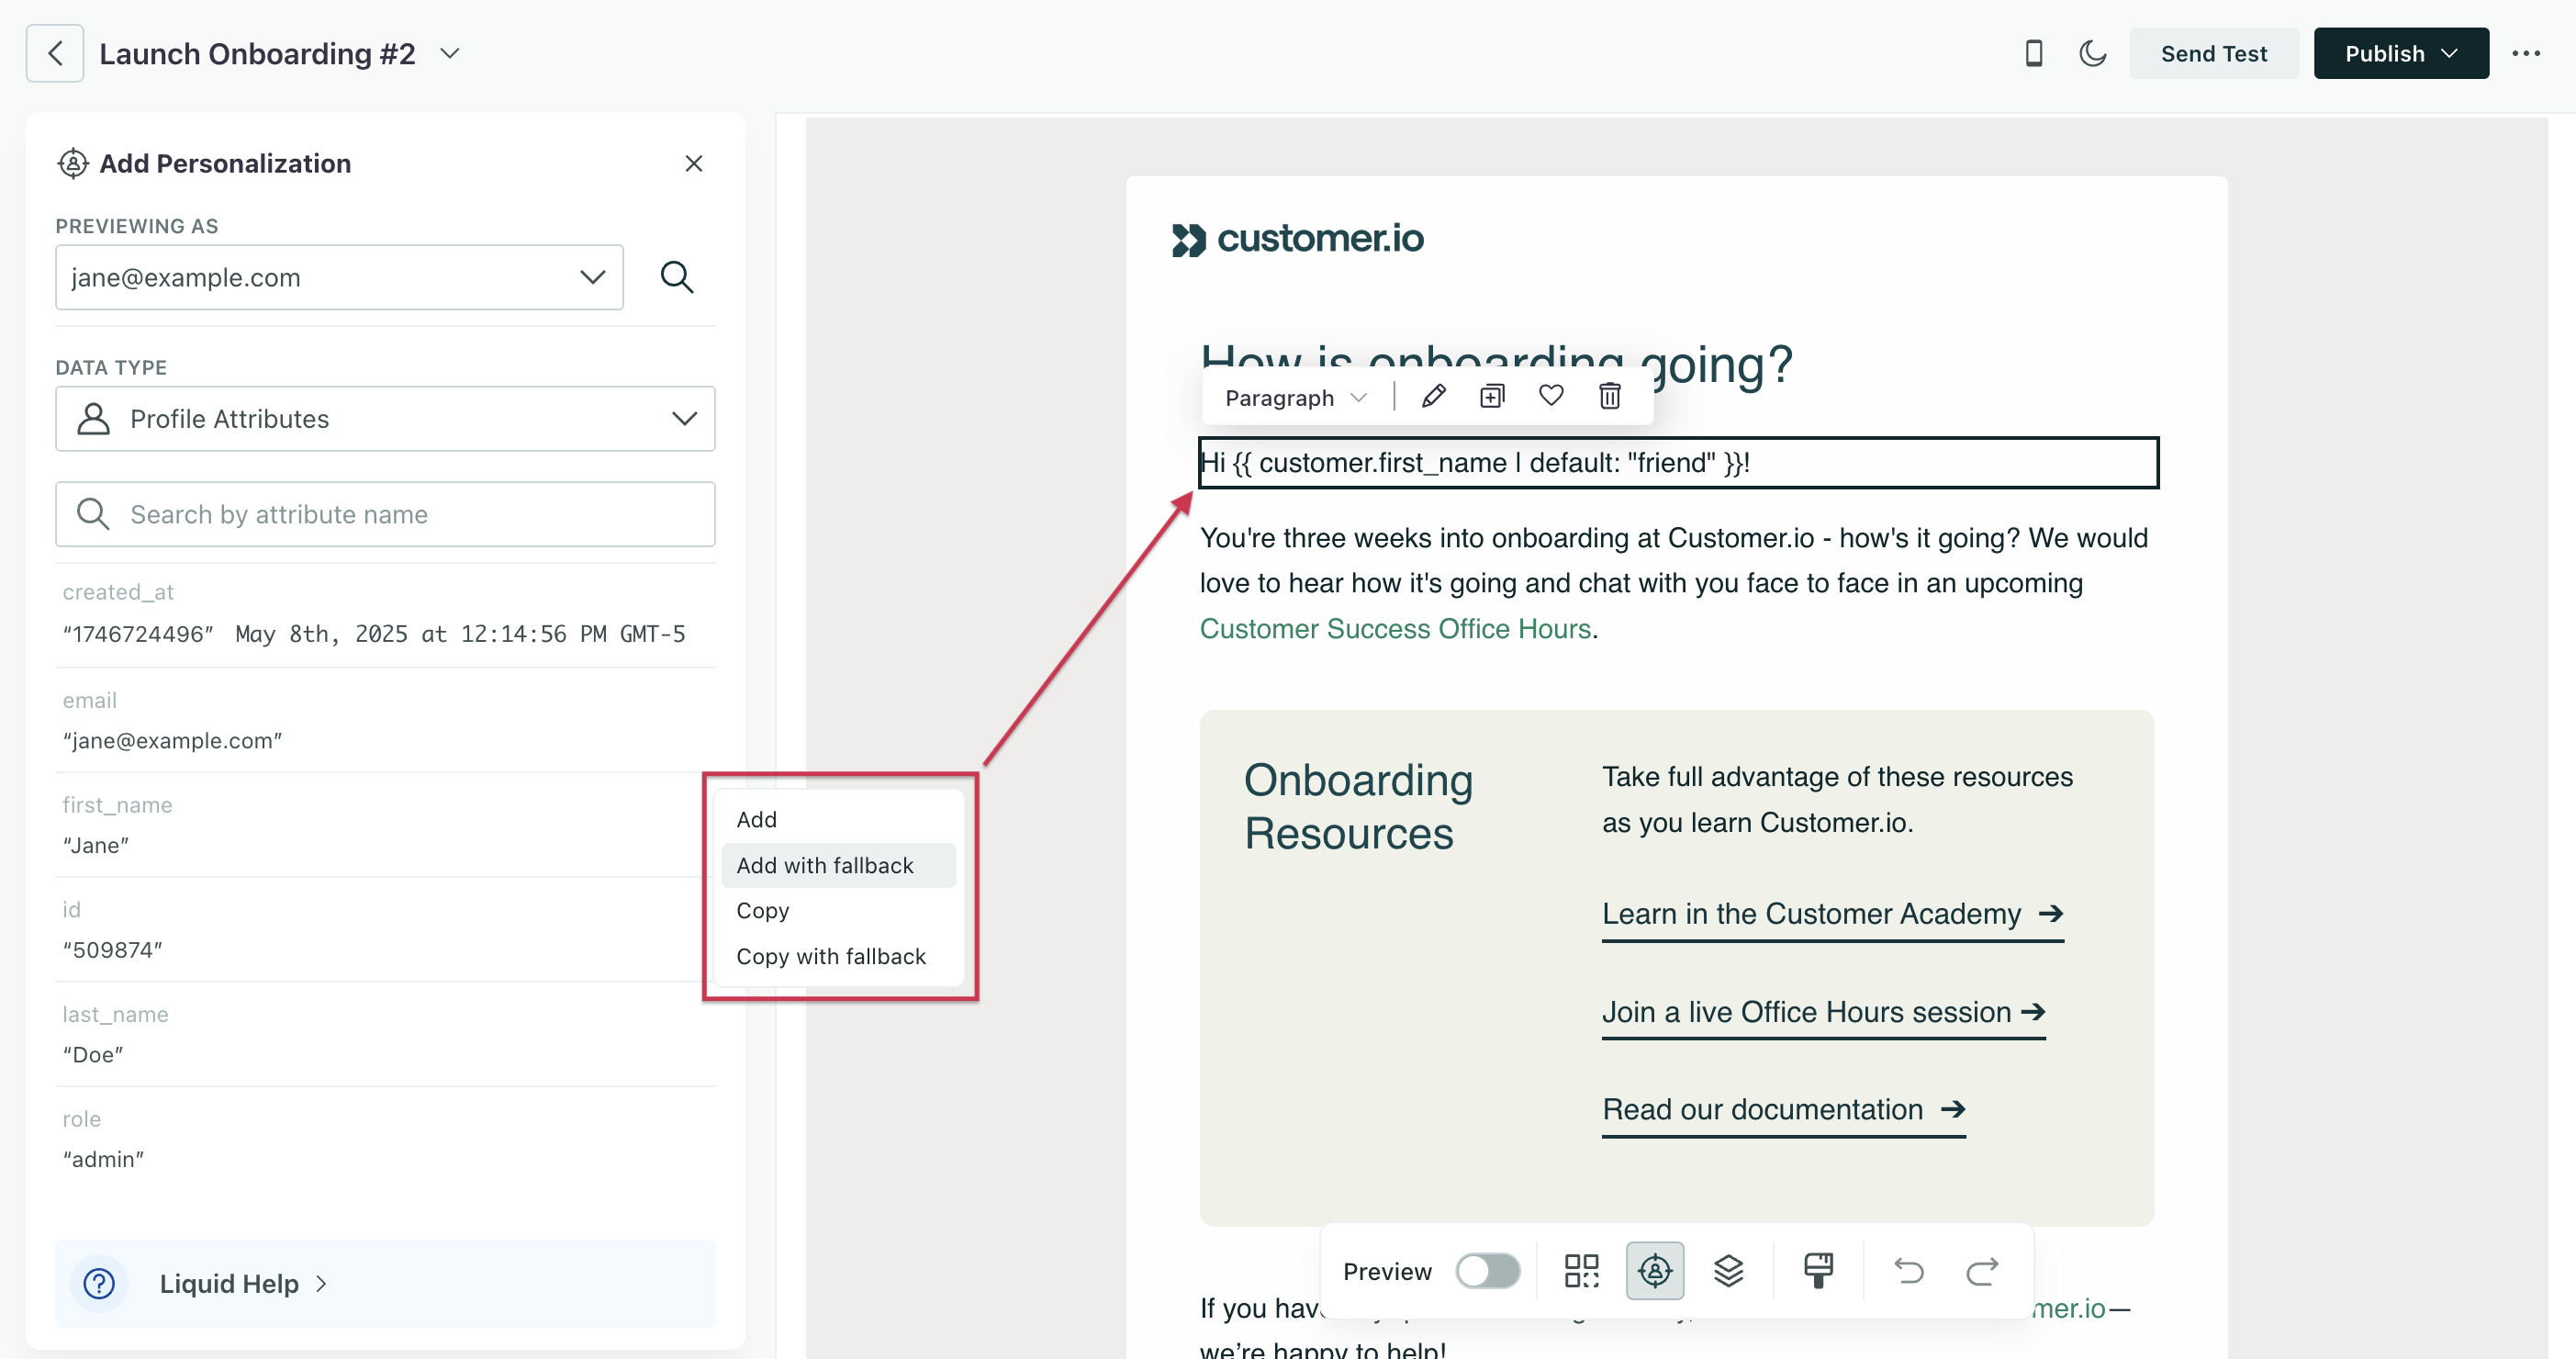Image resolution: width=2576 pixels, height=1359 pixels.
Task: Open the Profile Attributes data type dropdown
Action: (385, 419)
